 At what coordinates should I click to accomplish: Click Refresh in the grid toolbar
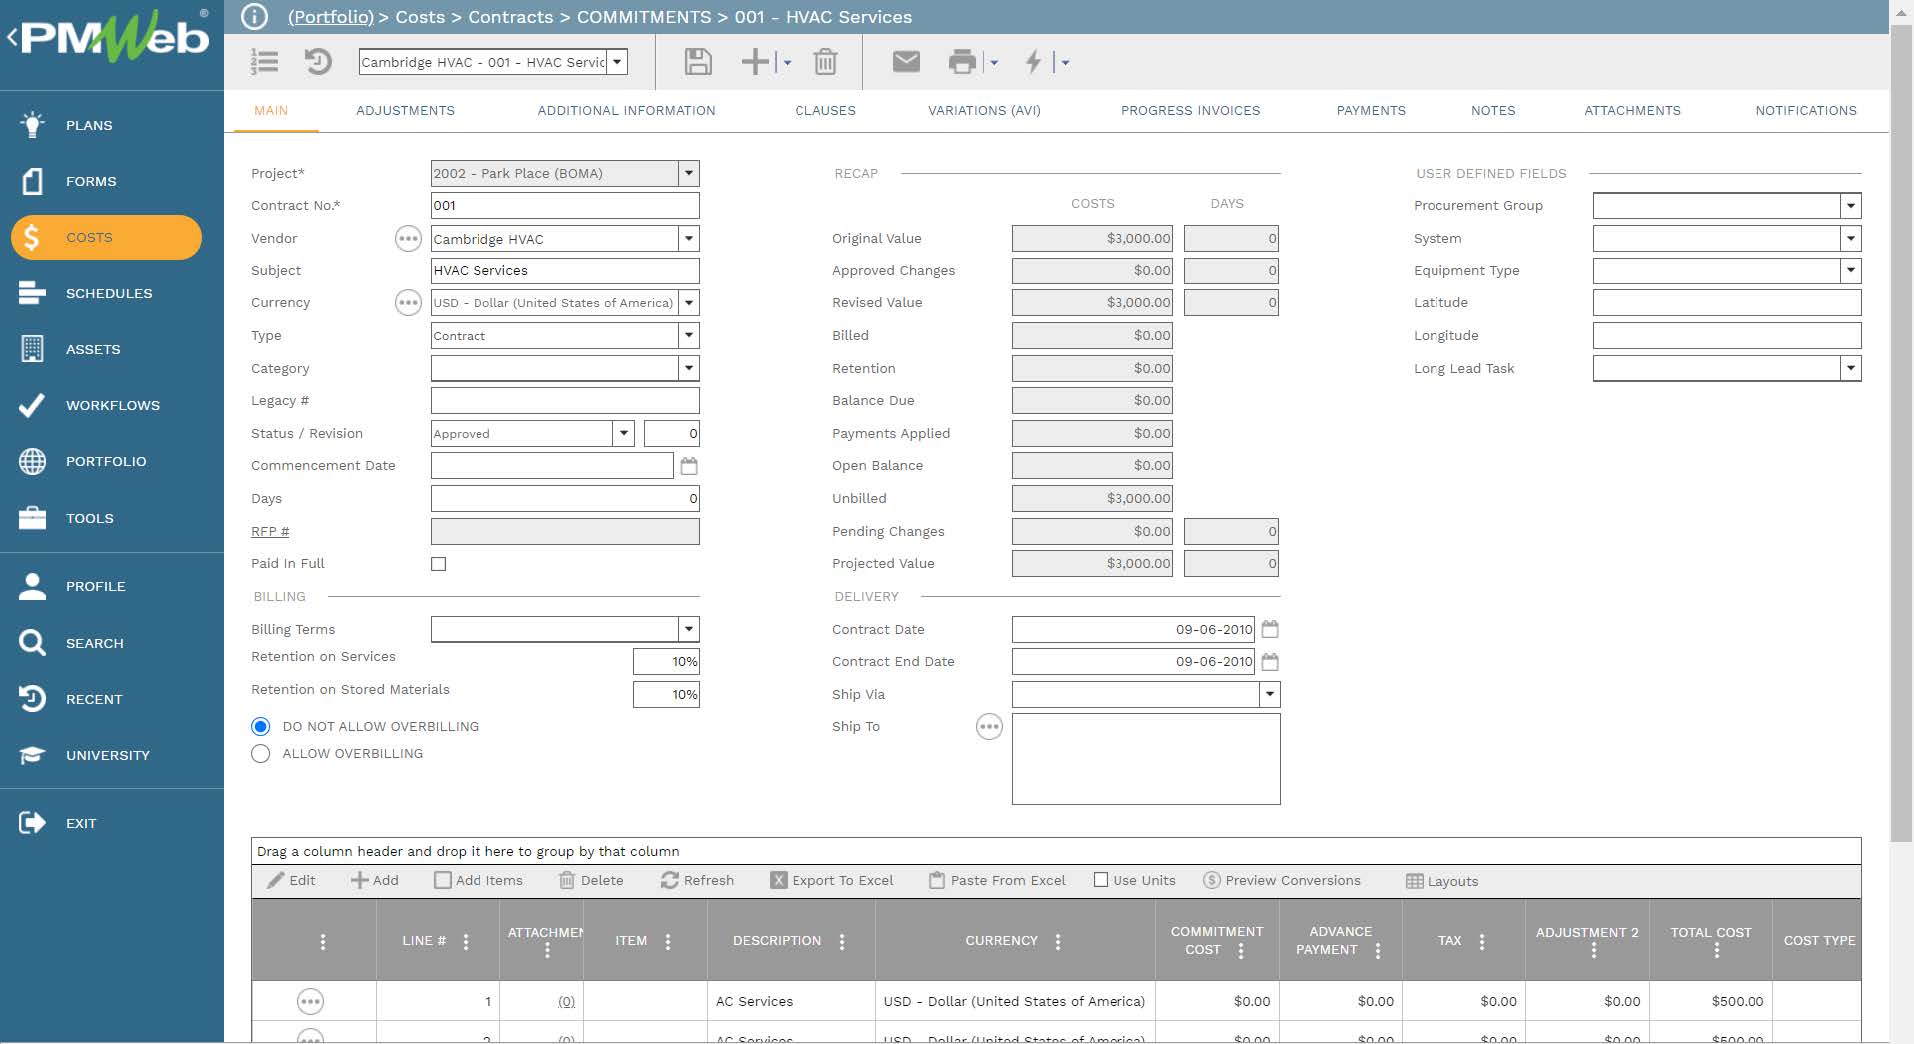click(x=697, y=880)
